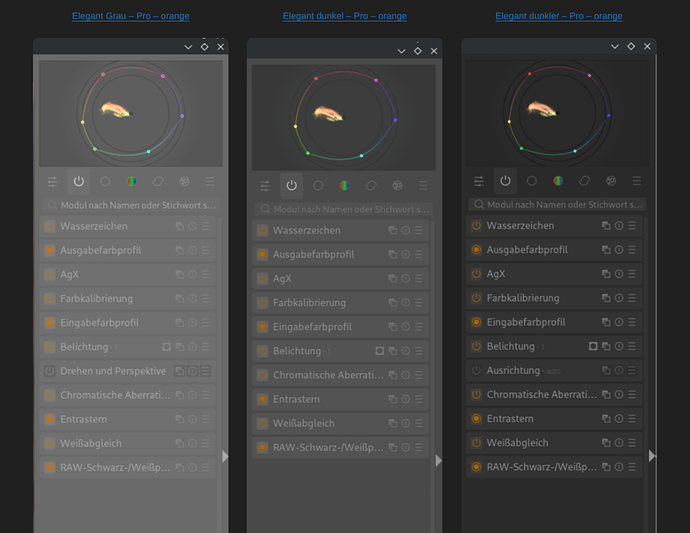Image resolution: width=690 pixels, height=533 pixels.
Task: Toggle Drehen und Perspektive module on
Action: (50, 371)
